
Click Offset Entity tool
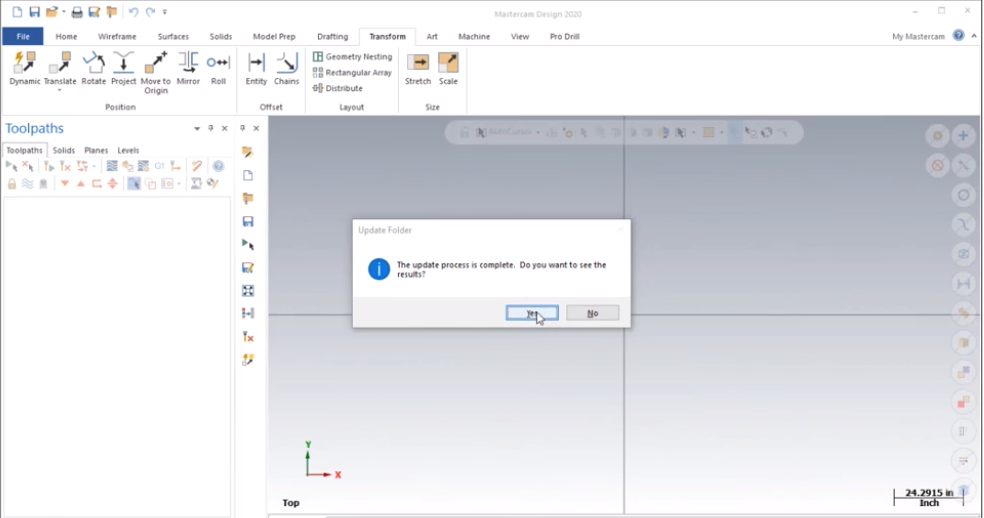pyautogui.click(x=256, y=68)
